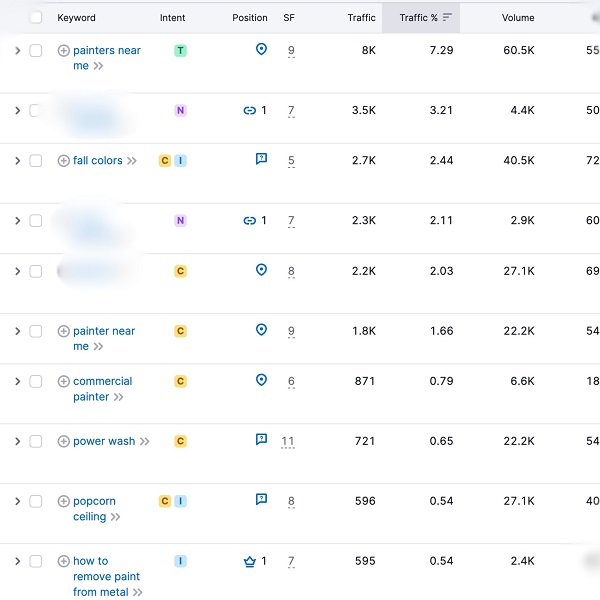The height and width of the screenshot is (600, 600).
Task: Click the location pin icon in 'painters near me' row
Action: (x=261, y=49)
